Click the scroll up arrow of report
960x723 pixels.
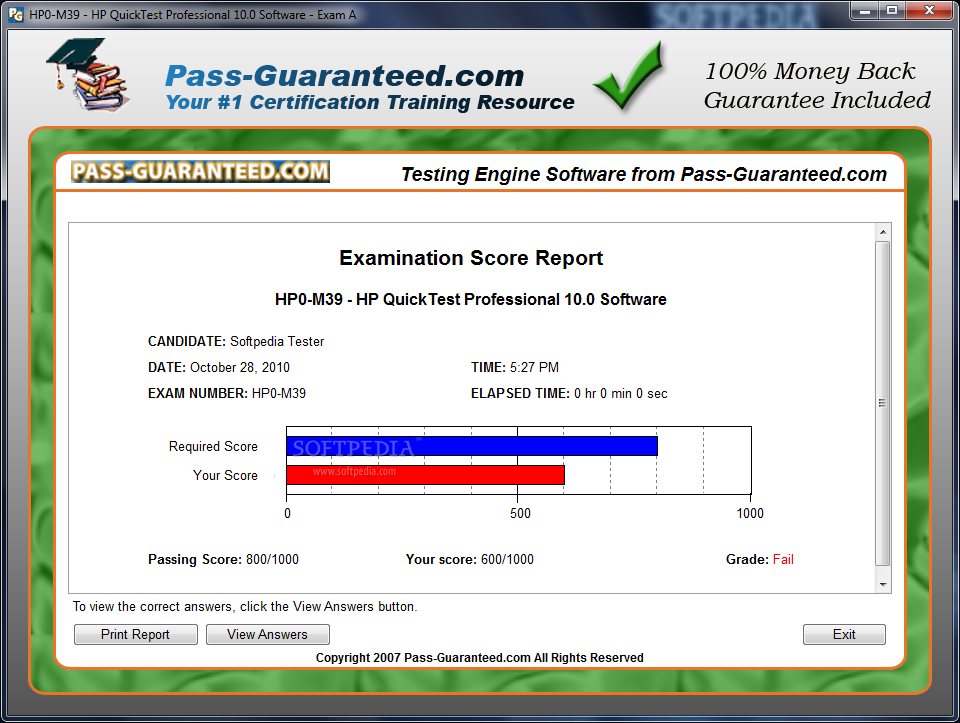click(883, 232)
